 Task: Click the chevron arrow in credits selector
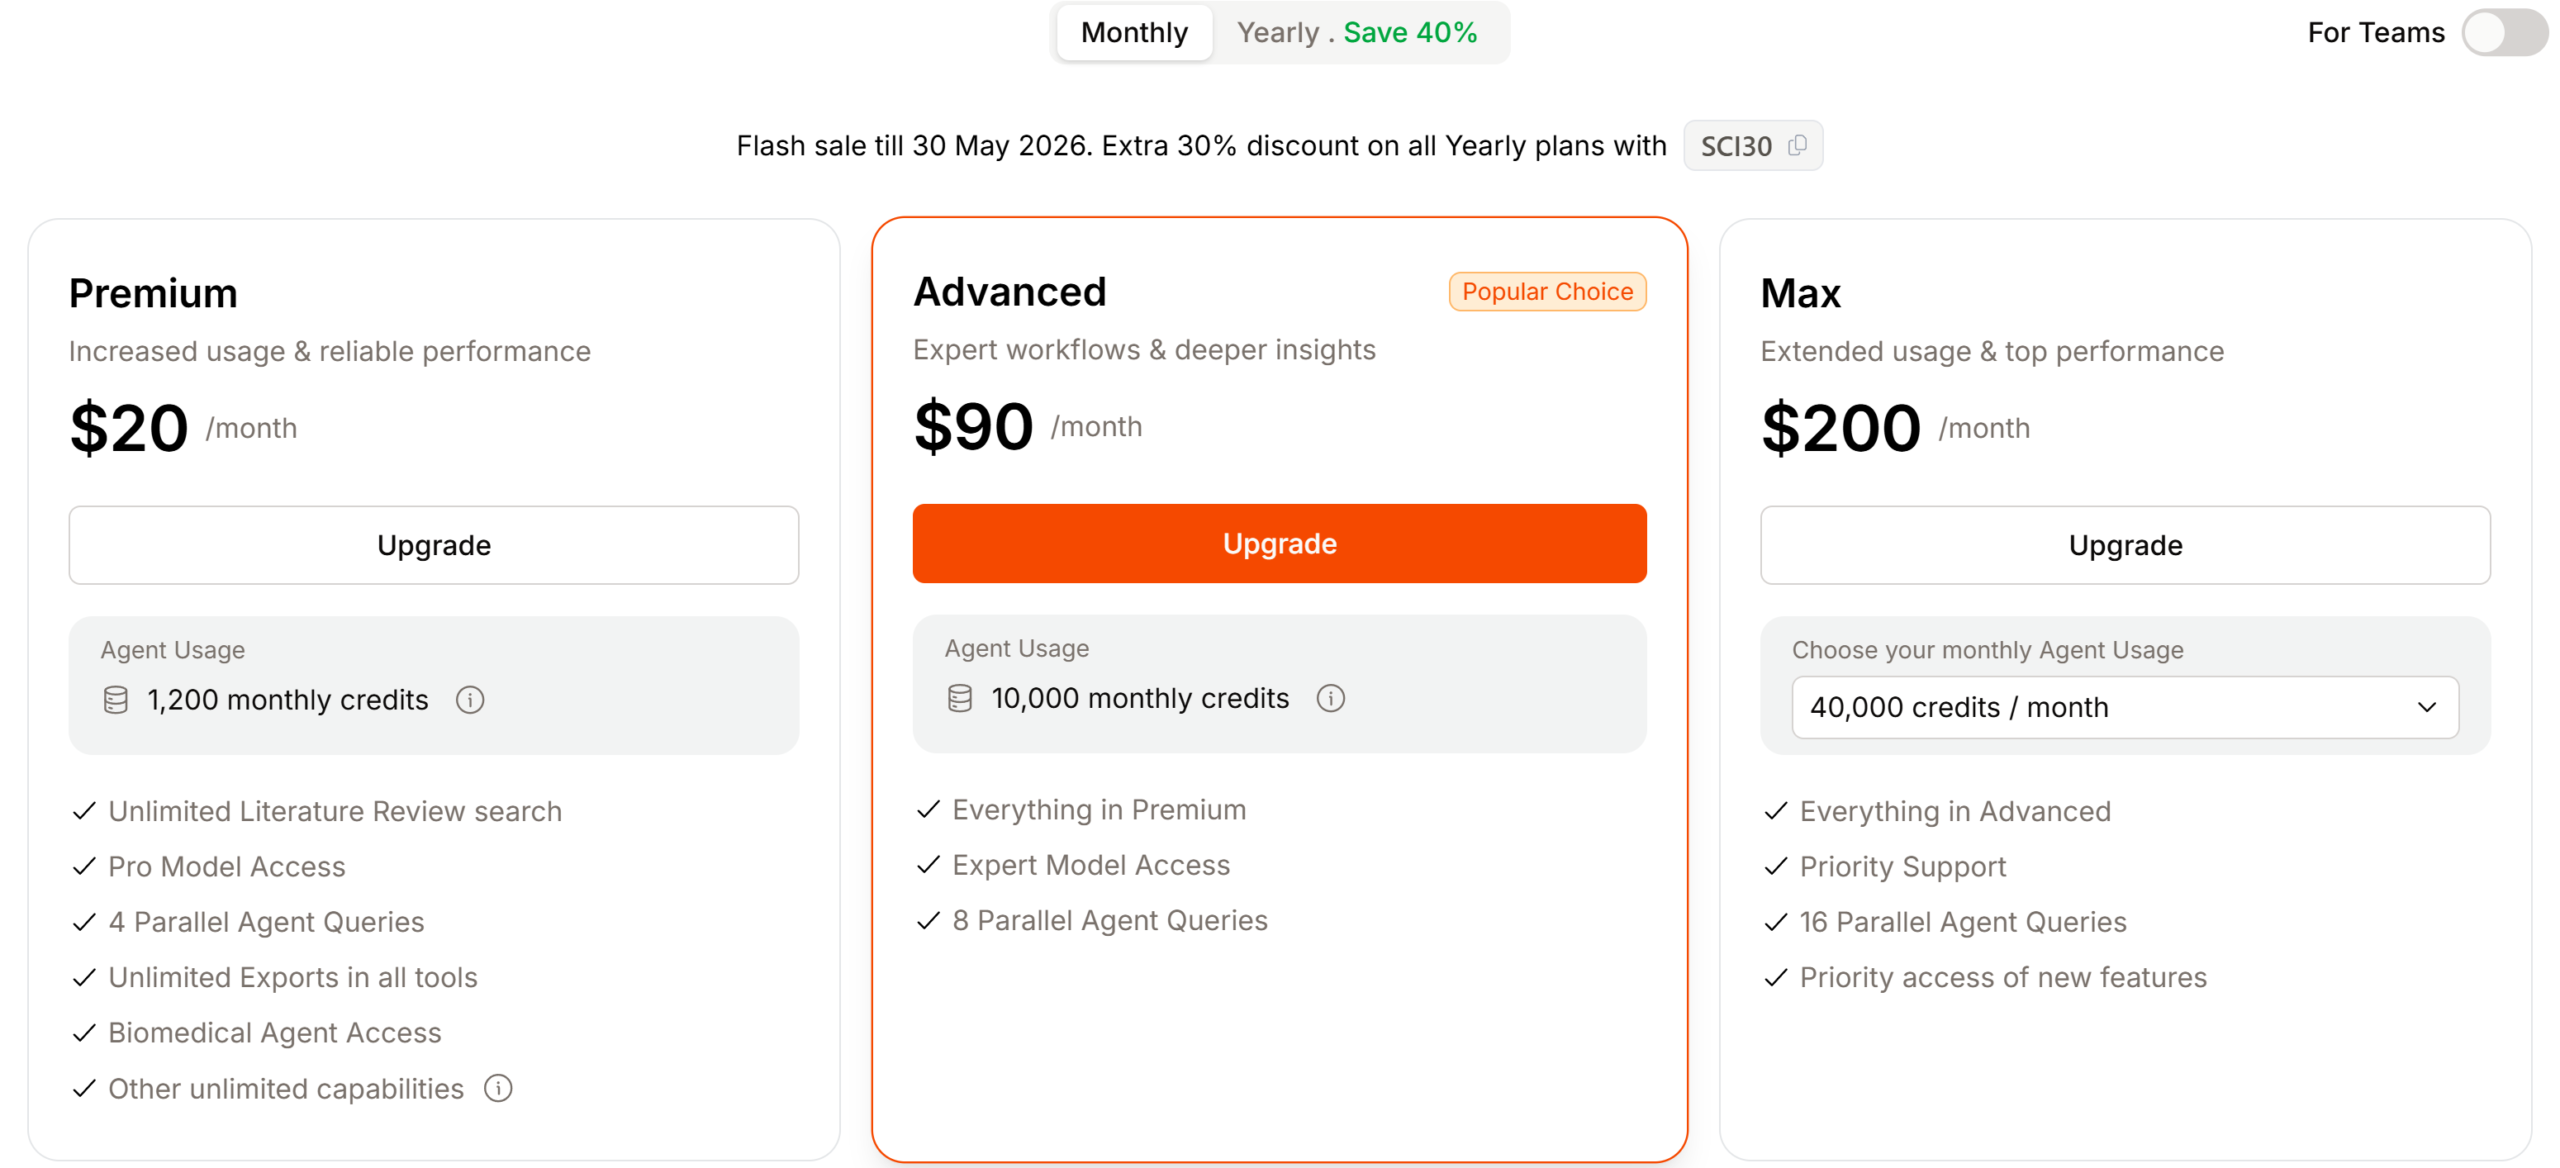point(2427,707)
